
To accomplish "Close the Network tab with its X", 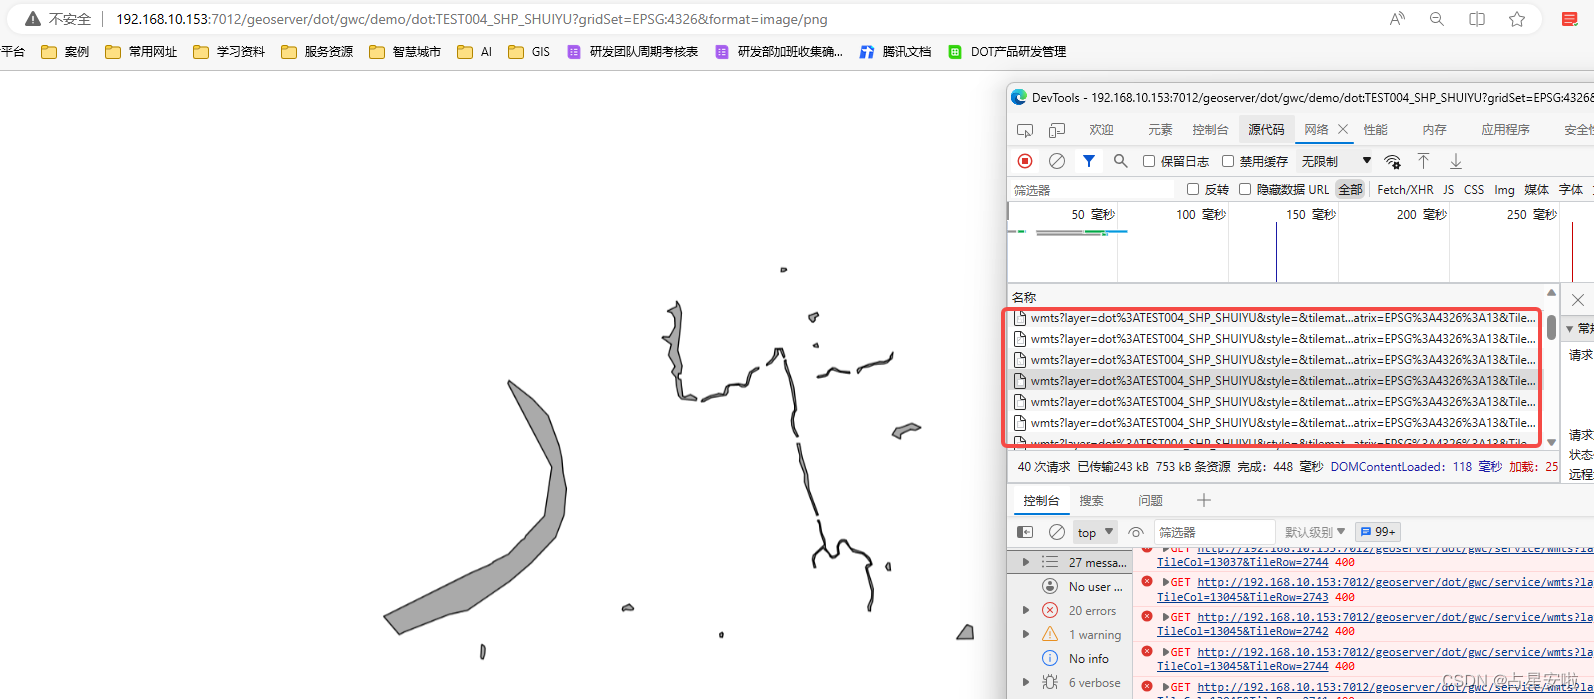I will (x=1343, y=129).
